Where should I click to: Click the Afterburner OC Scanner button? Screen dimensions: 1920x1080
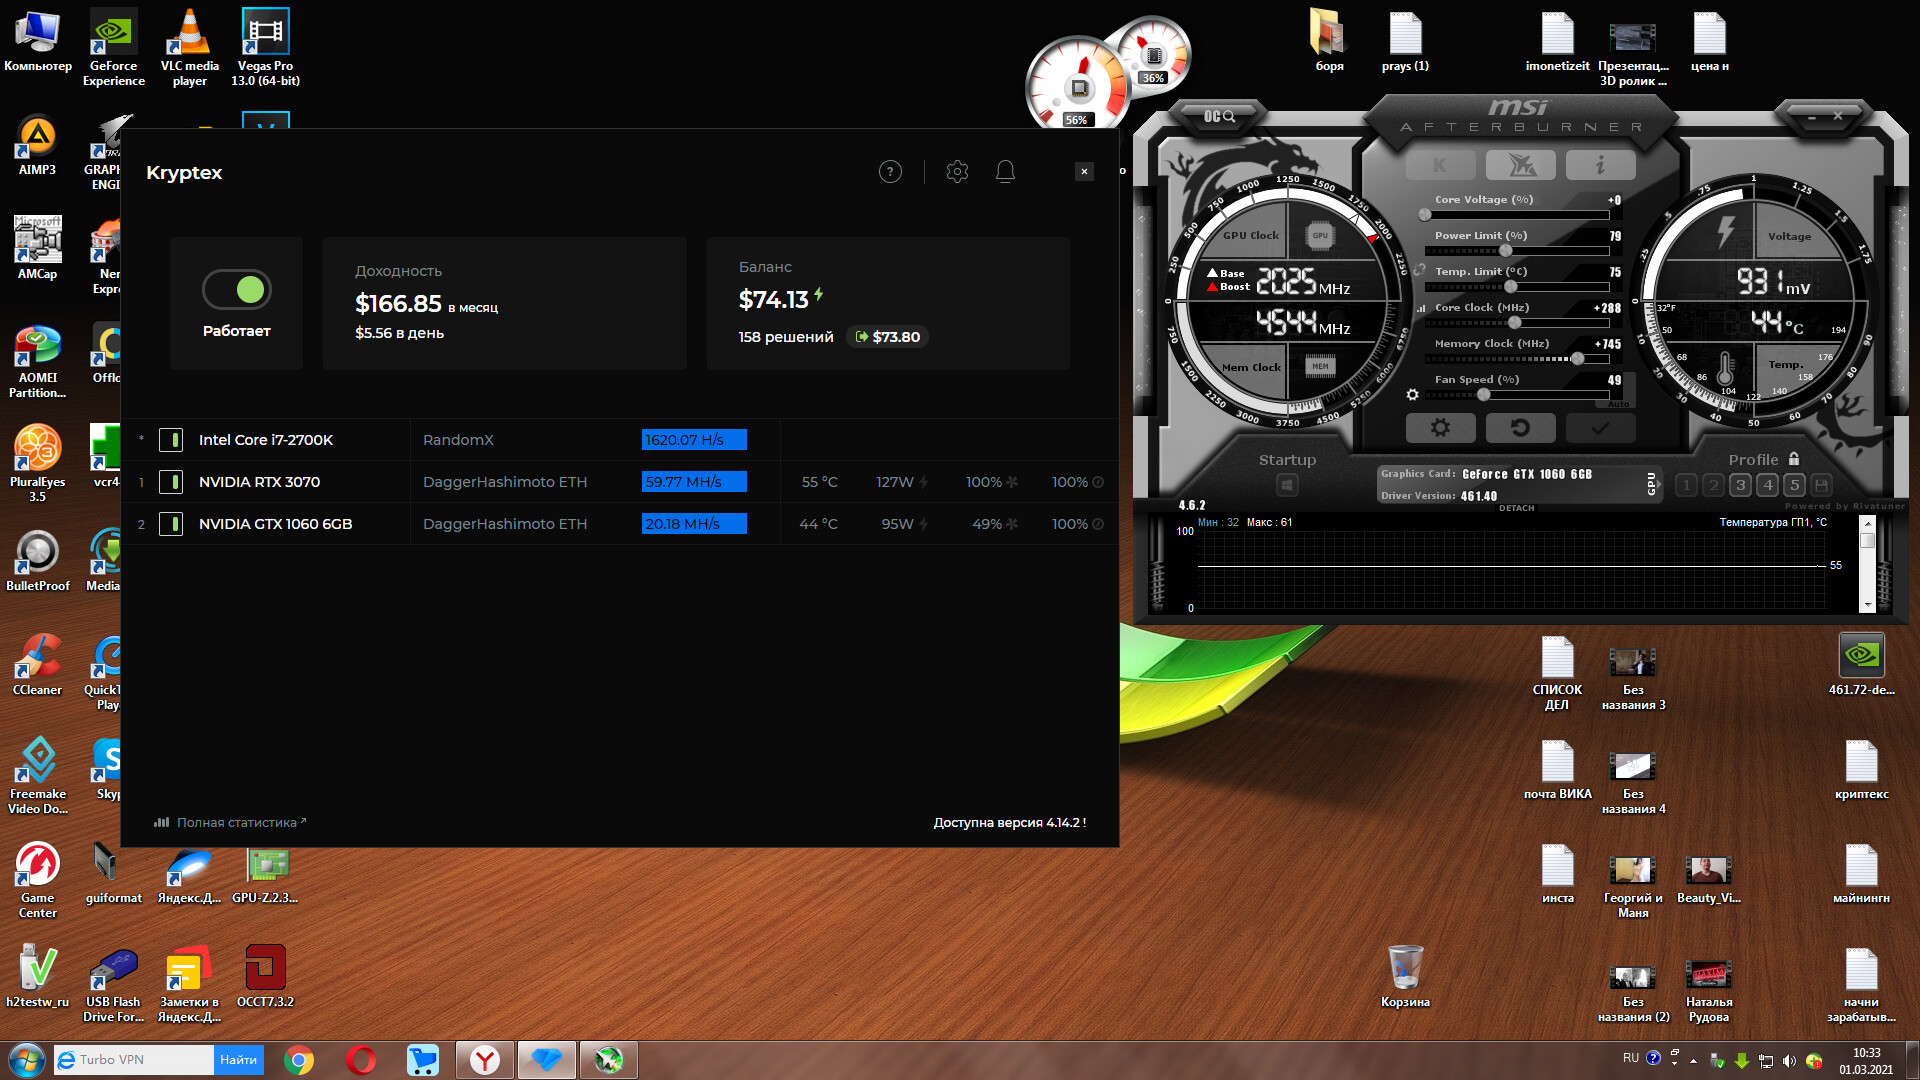tap(1219, 117)
